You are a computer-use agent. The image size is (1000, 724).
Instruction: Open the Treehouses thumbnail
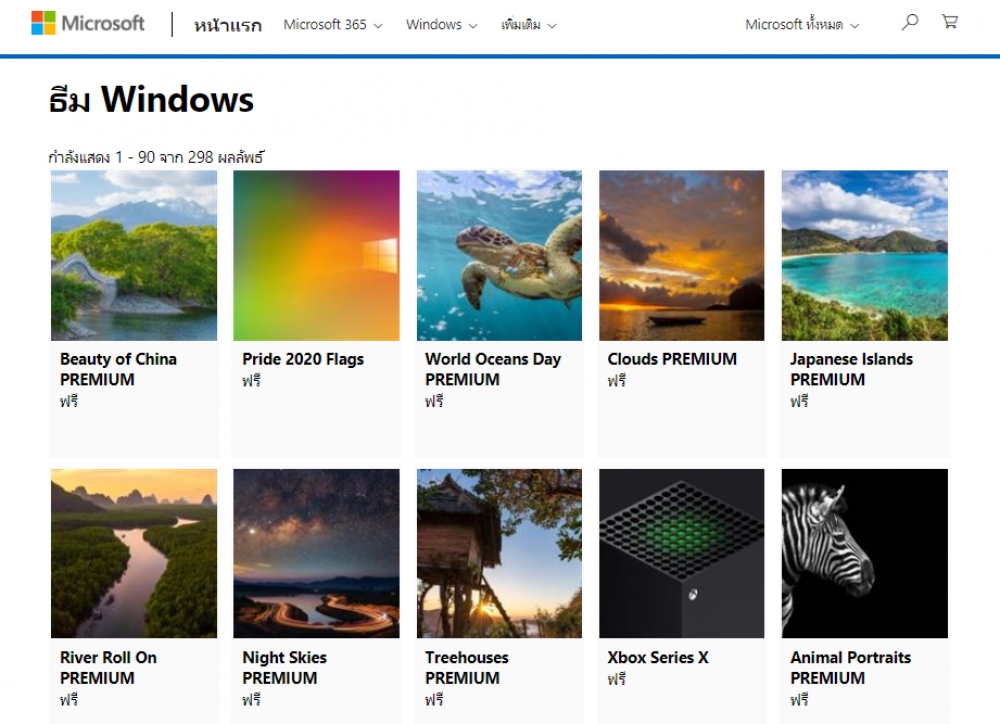tap(499, 554)
